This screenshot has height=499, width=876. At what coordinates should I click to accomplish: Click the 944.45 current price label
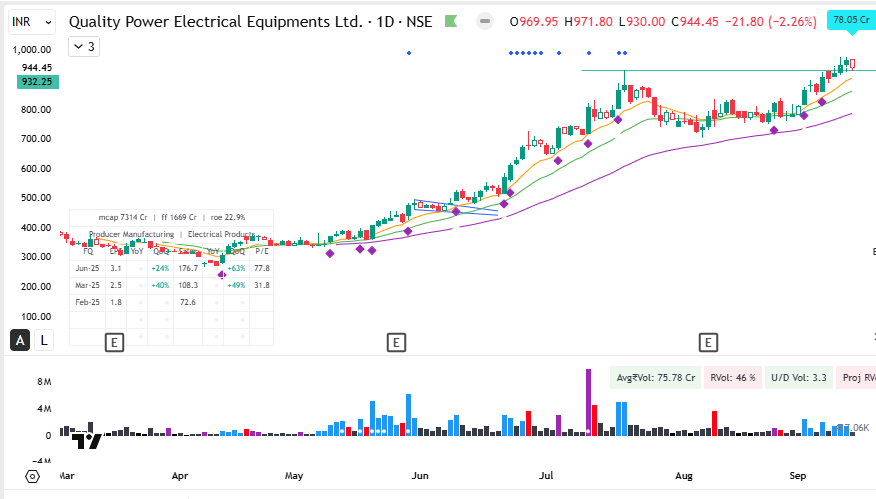coord(37,68)
